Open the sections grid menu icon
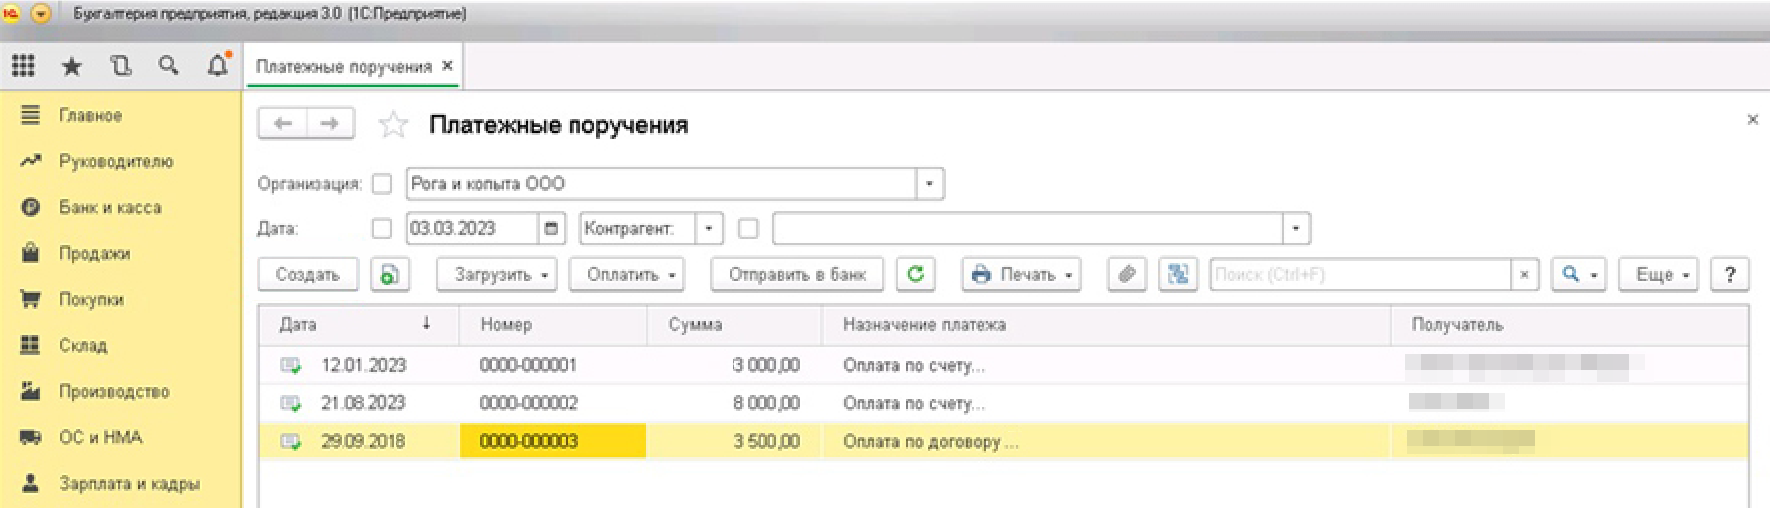The height and width of the screenshot is (508, 1770). click(x=23, y=66)
